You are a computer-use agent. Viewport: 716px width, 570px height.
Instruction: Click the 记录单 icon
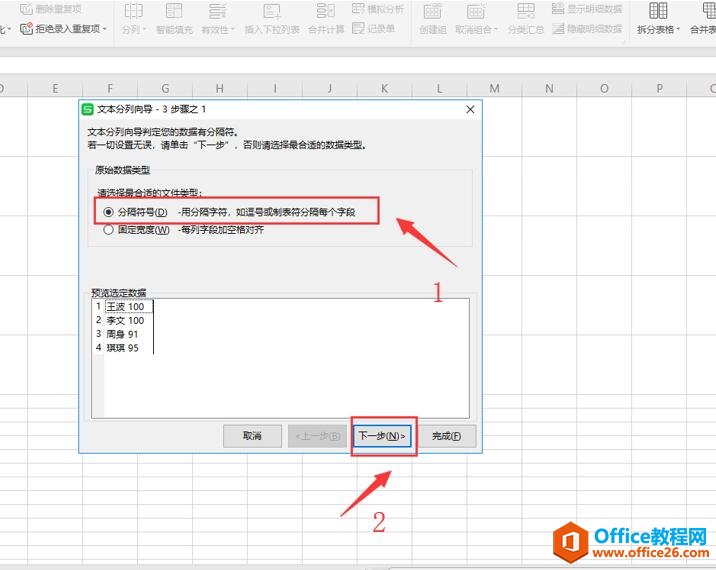point(358,29)
